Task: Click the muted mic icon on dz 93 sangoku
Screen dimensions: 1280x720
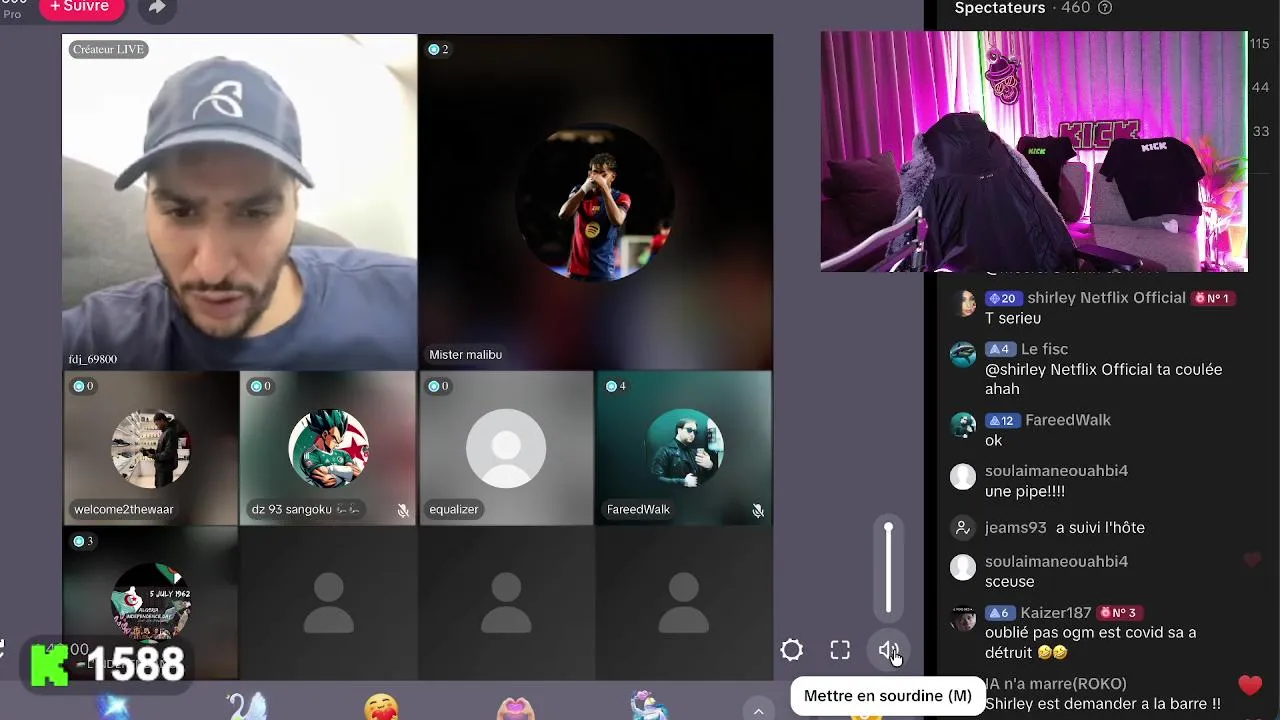Action: 402,510
